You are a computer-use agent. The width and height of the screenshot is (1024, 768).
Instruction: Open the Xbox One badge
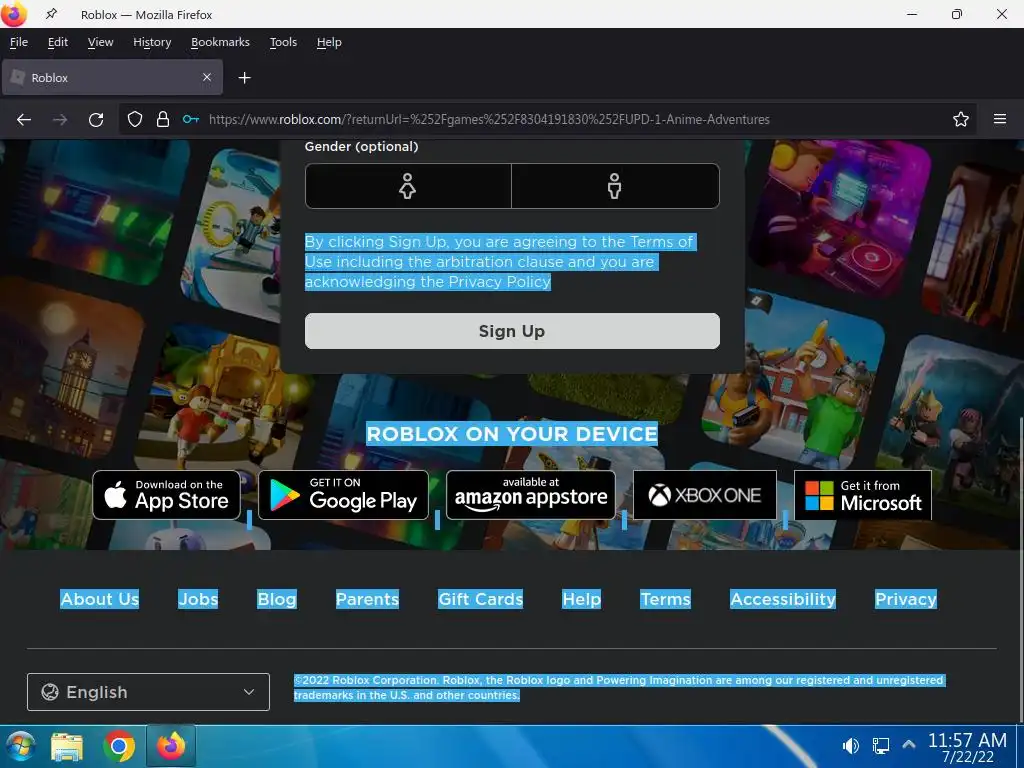[x=705, y=495]
